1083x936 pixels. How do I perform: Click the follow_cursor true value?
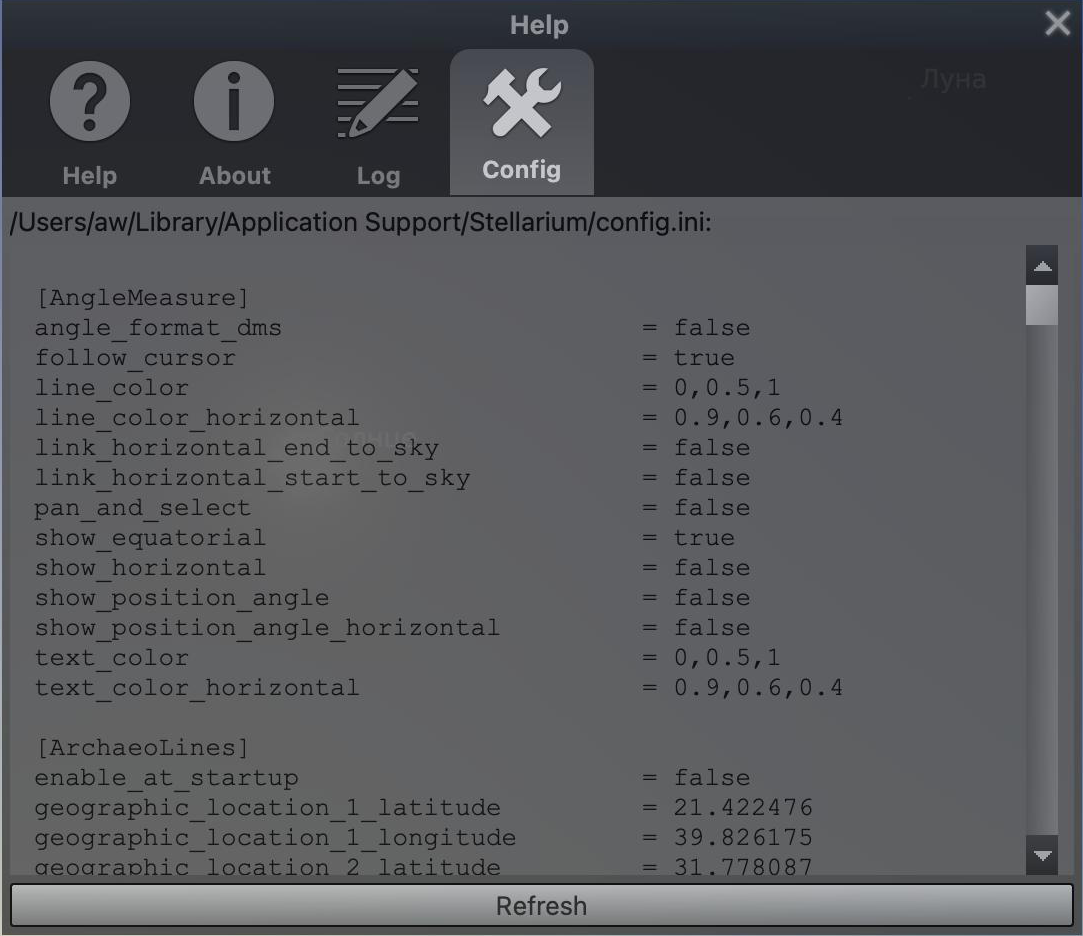tap(704, 358)
